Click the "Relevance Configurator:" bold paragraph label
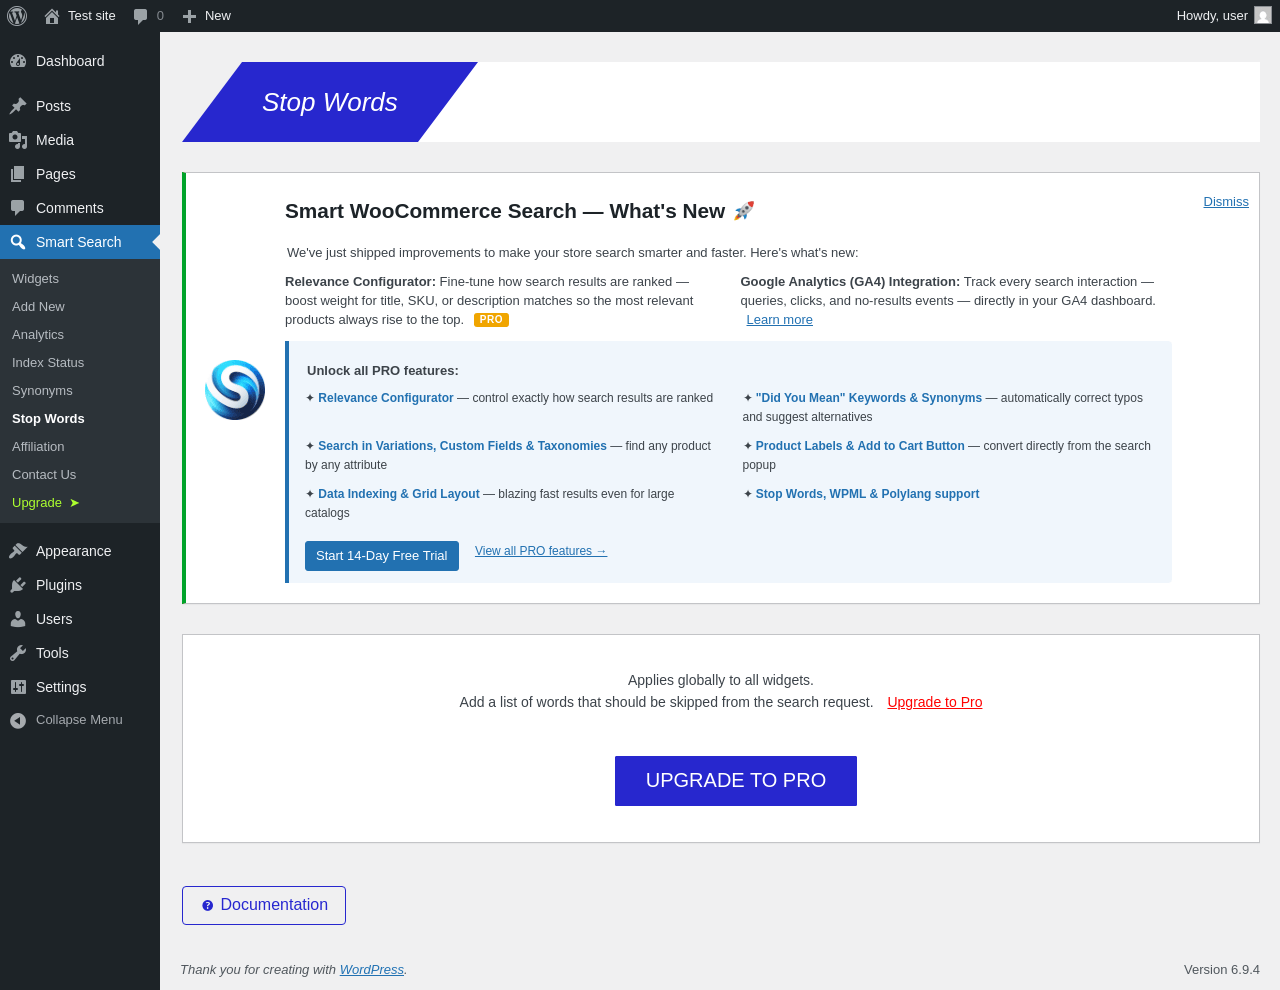1280x990 pixels. pyautogui.click(x=360, y=282)
